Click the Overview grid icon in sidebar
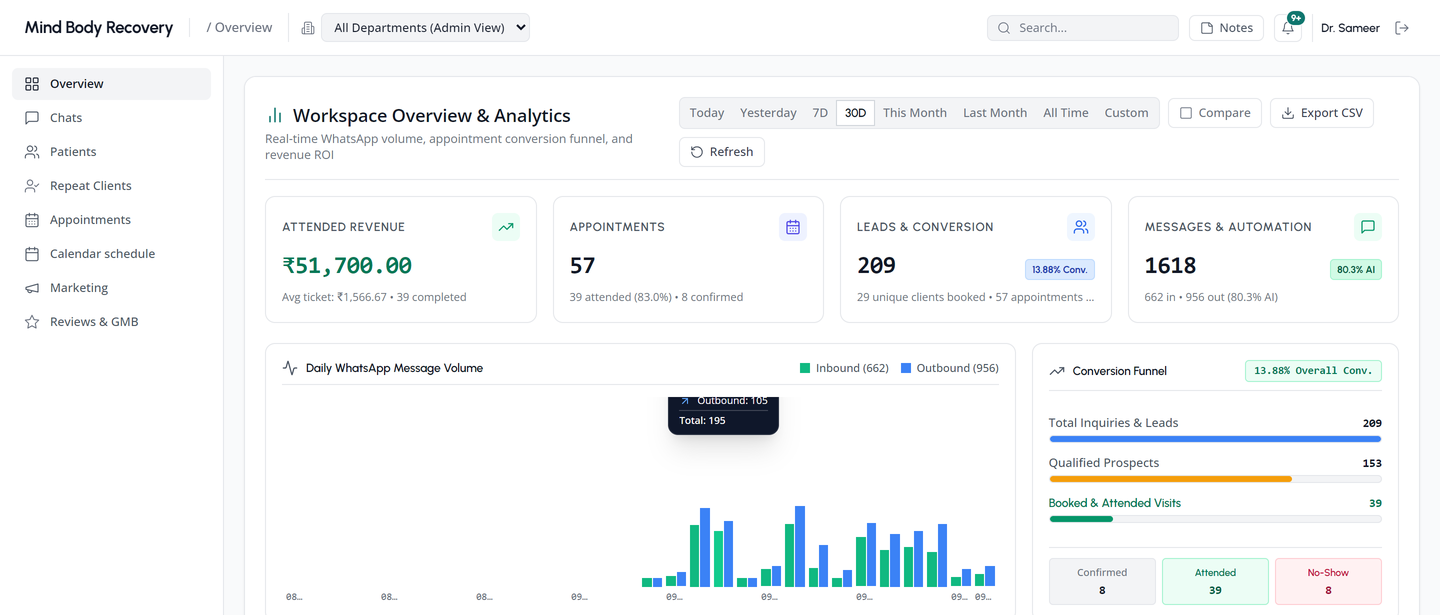Viewport: 1440px width, 615px height. 32,84
